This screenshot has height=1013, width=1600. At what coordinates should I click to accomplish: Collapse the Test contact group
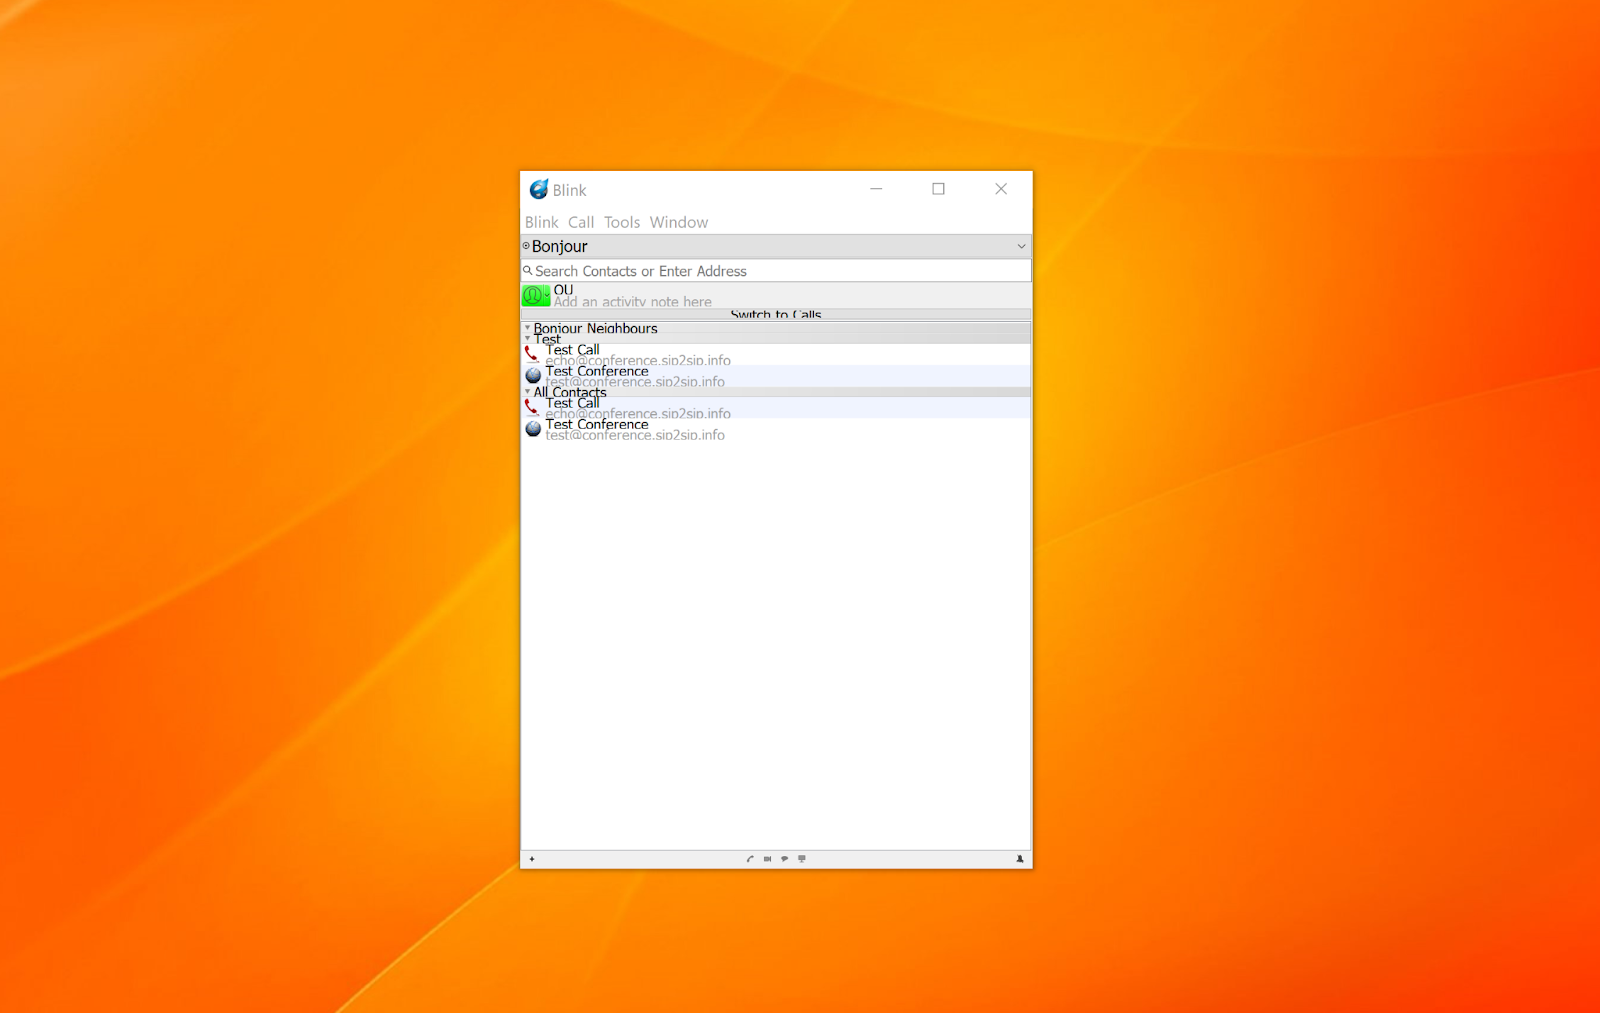click(x=527, y=339)
